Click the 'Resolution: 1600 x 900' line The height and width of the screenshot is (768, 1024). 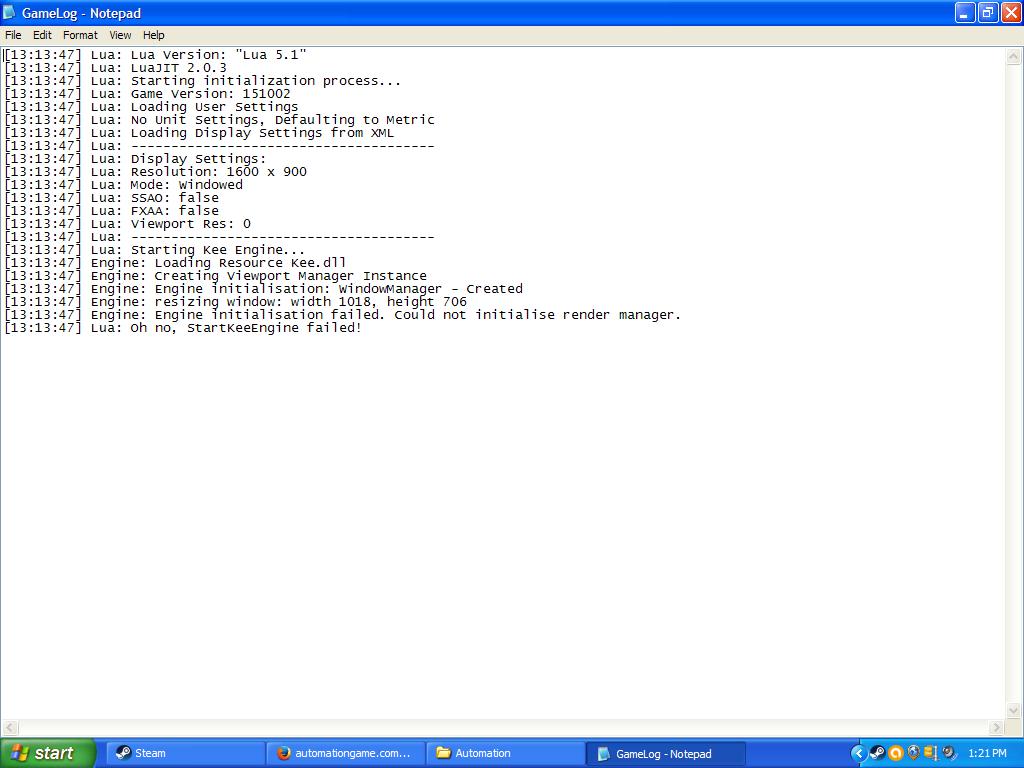[155, 172]
